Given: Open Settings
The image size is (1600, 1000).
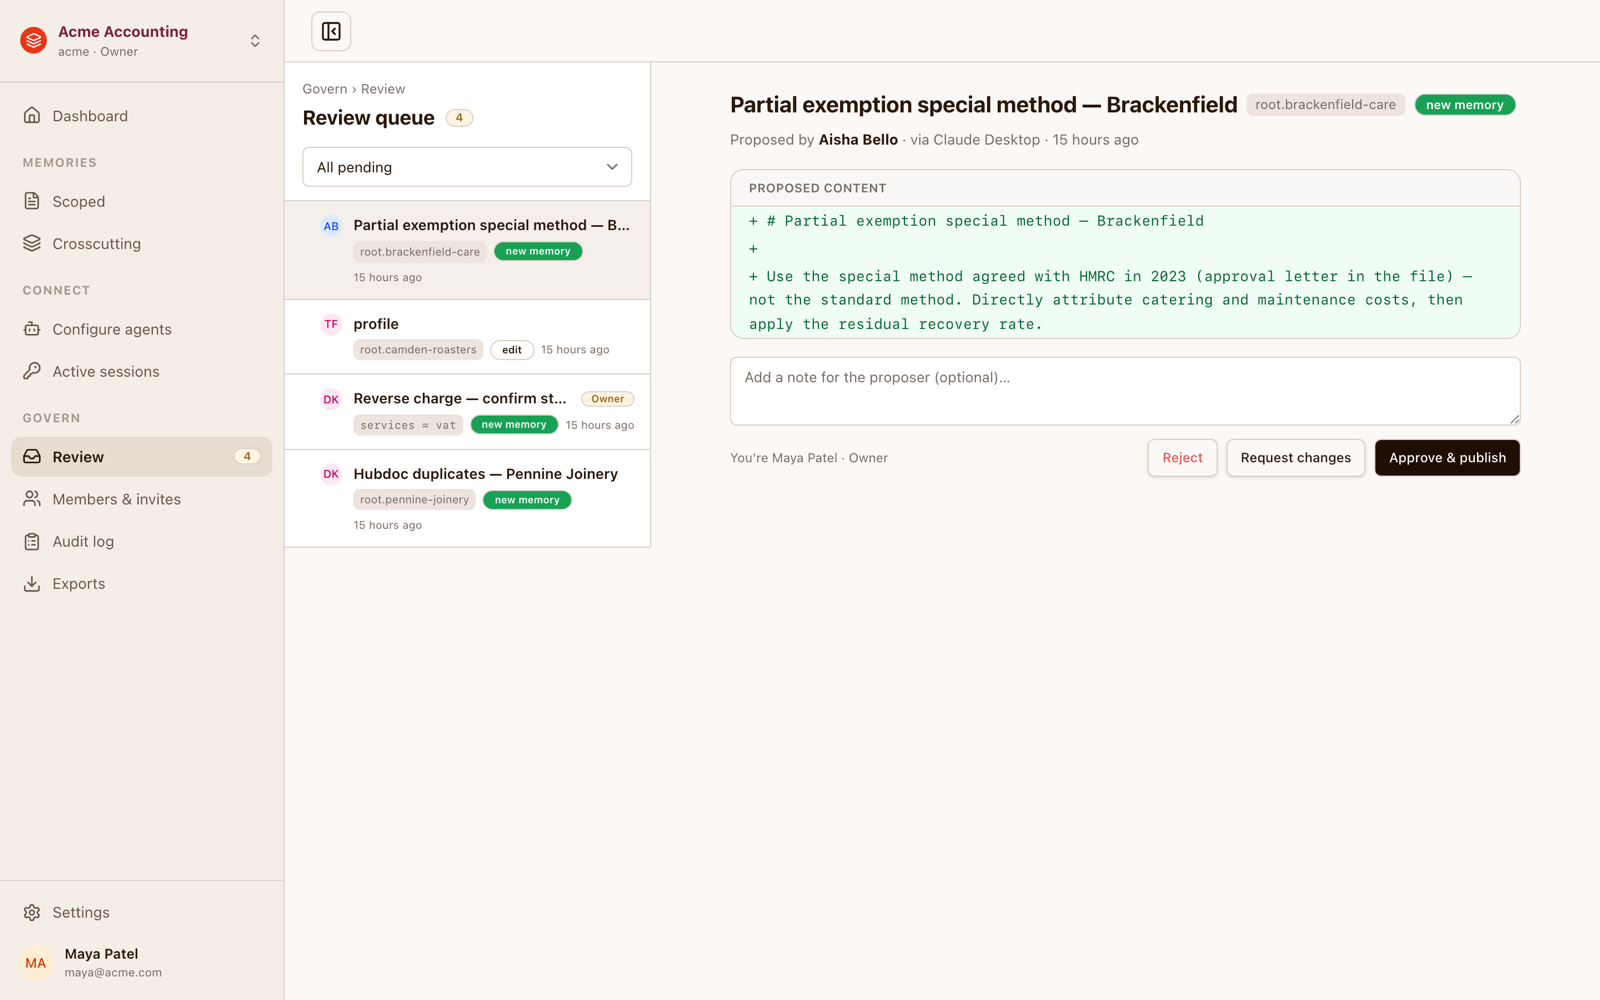Looking at the screenshot, I should pyautogui.click(x=142, y=913).
